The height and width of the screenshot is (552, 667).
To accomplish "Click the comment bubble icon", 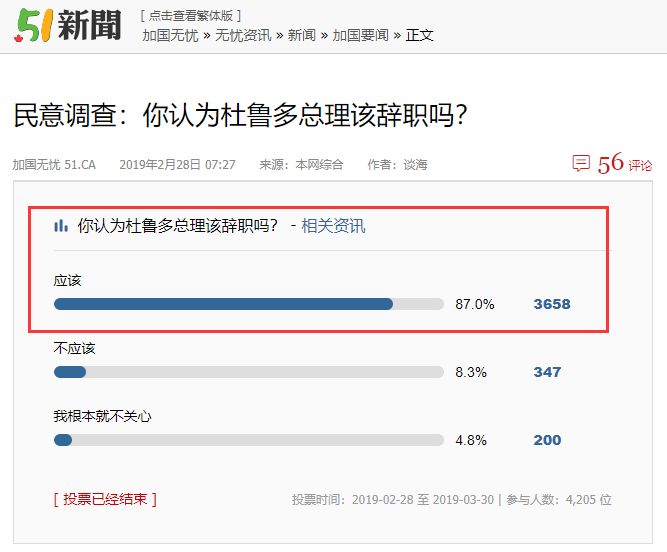I will pos(581,163).
